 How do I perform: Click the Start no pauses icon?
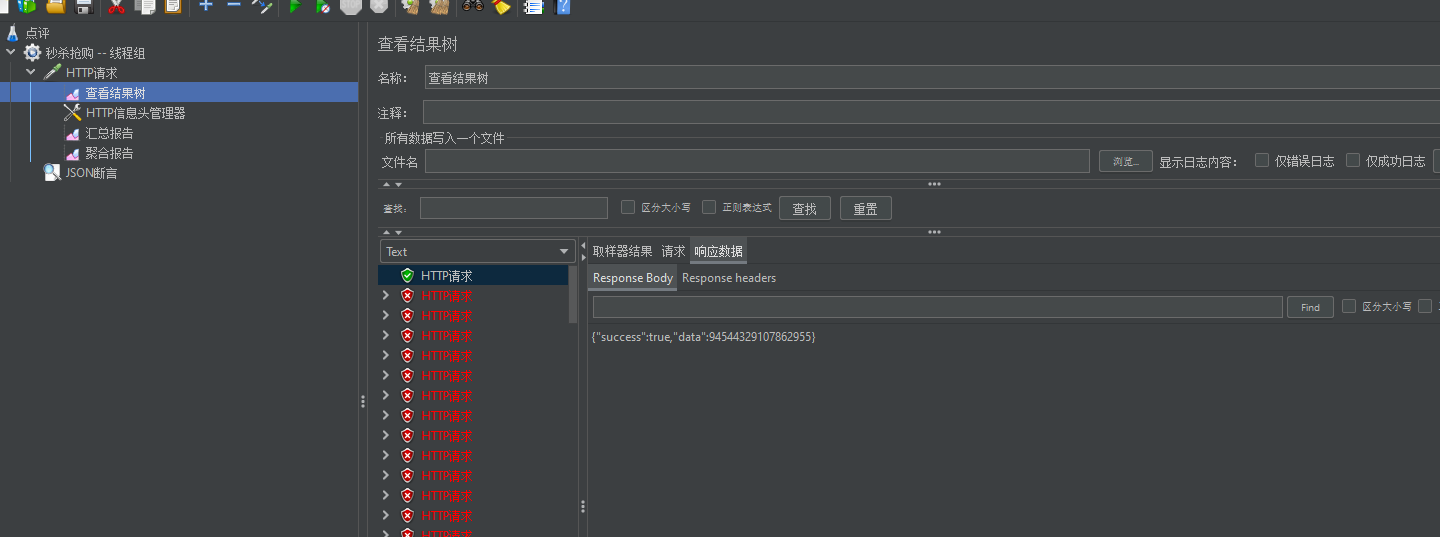(322, 6)
